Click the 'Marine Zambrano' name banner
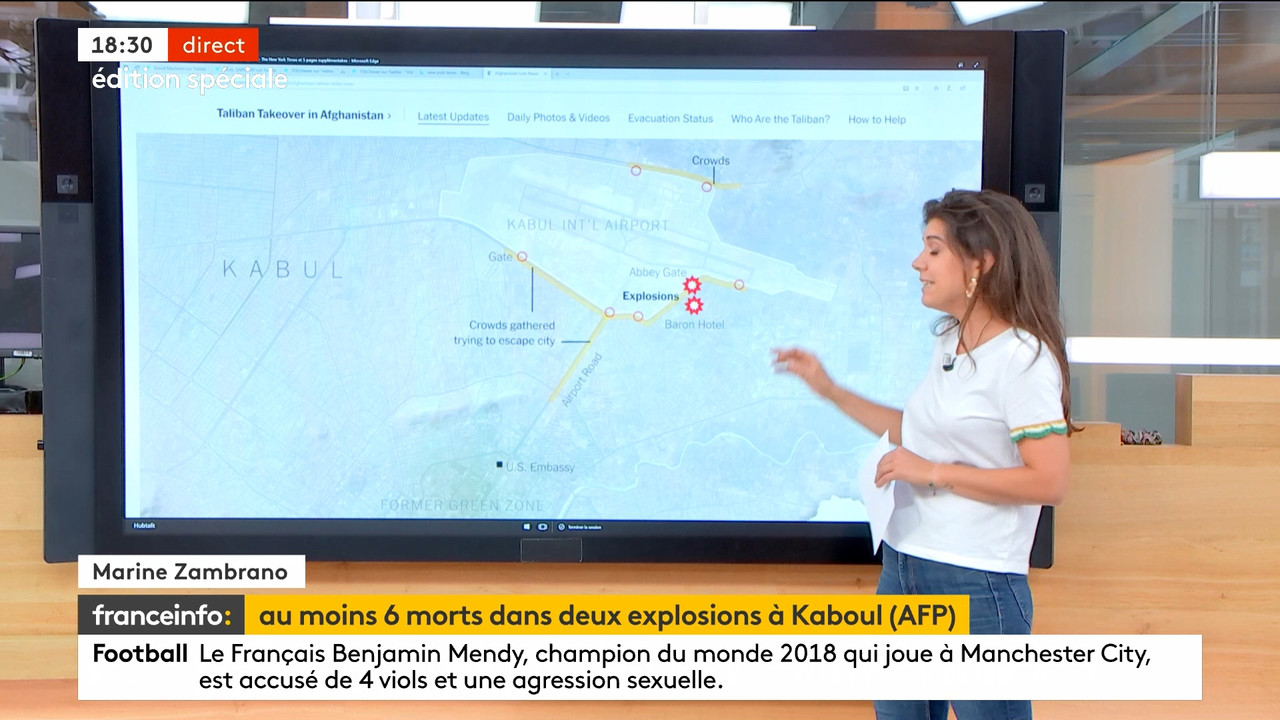Viewport: 1280px width, 720px height. pyautogui.click(x=190, y=572)
